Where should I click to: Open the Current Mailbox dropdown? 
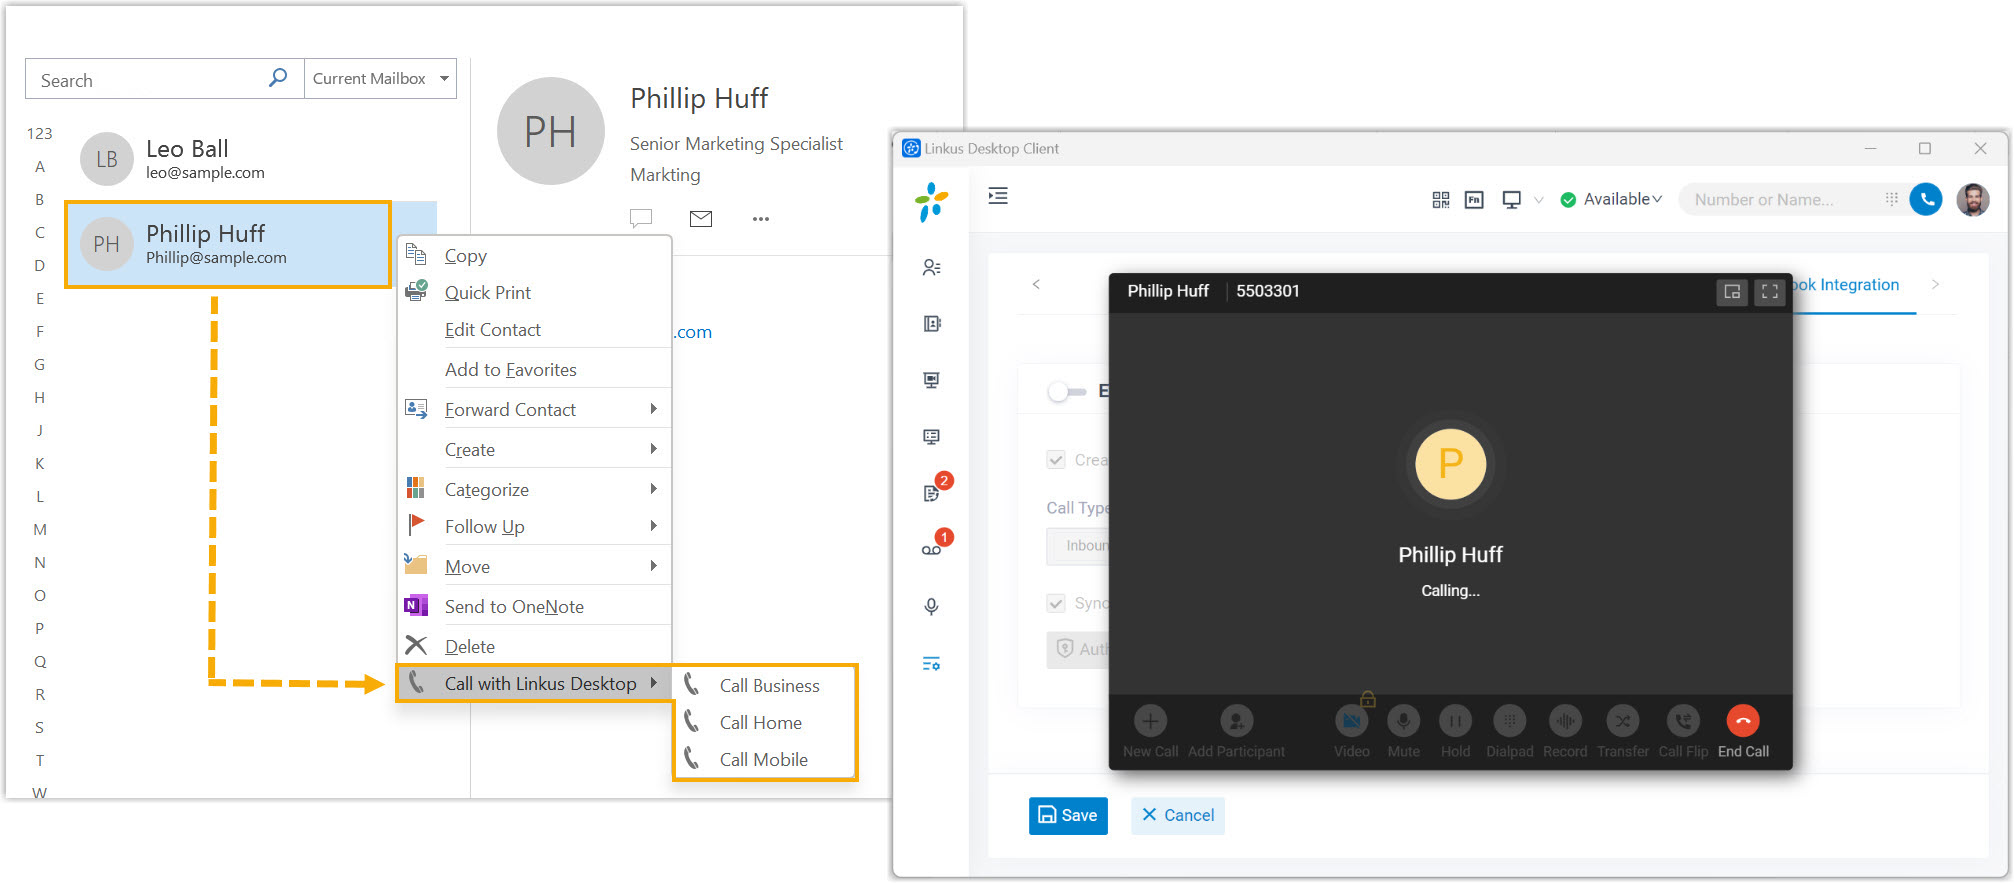click(x=380, y=78)
